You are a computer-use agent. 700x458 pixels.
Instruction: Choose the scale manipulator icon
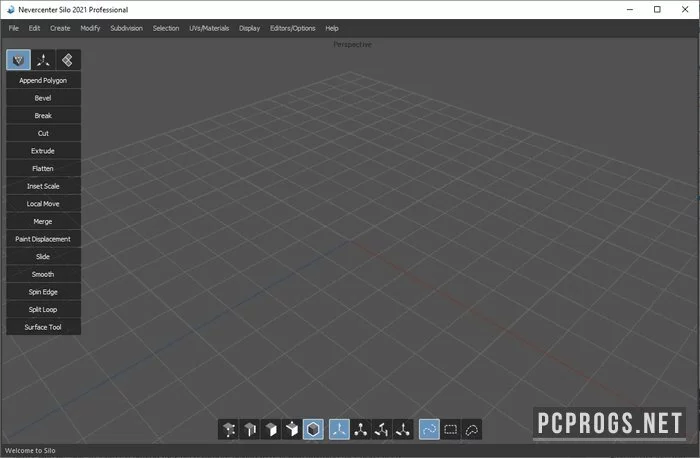tap(403, 429)
